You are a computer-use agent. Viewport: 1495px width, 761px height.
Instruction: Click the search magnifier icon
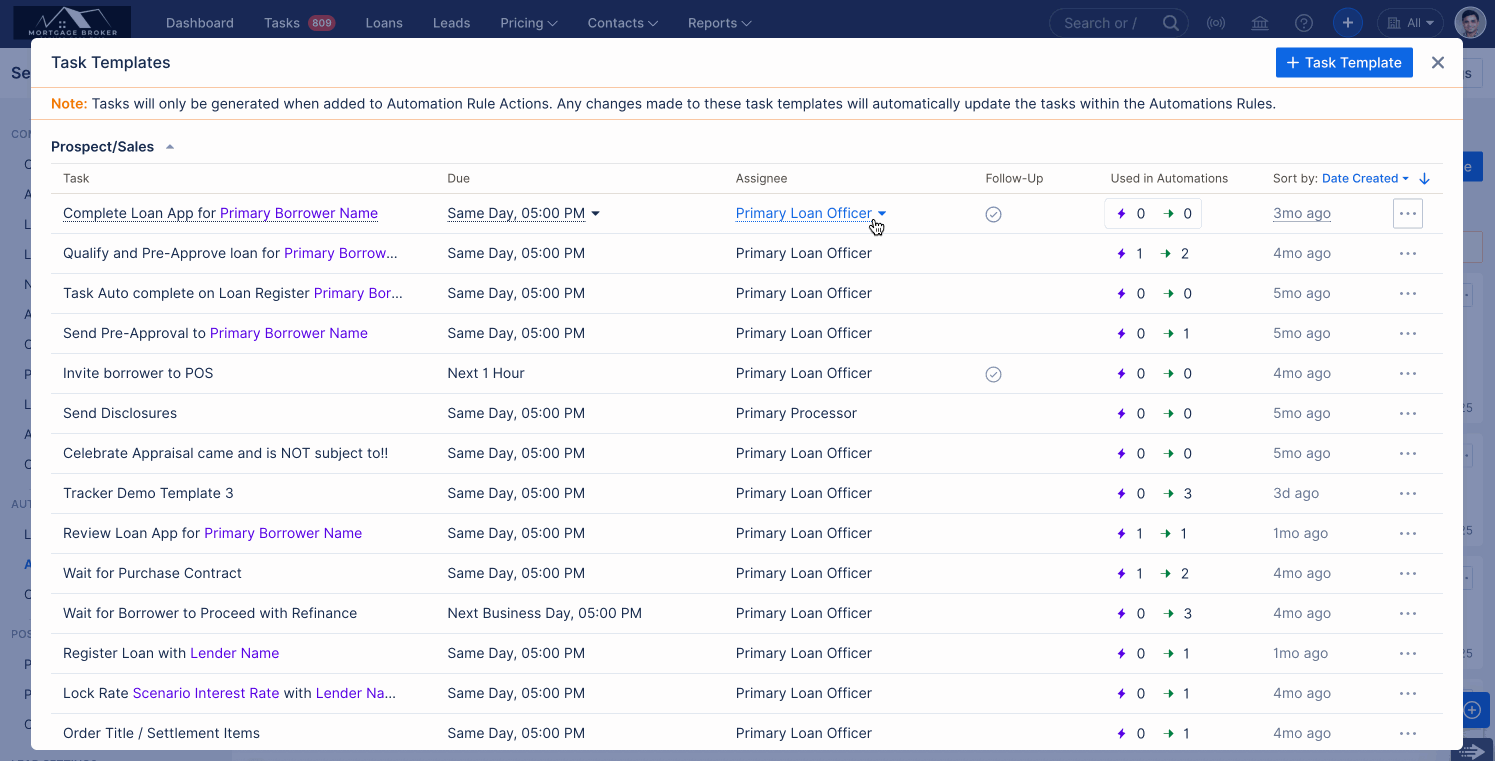pyautogui.click(x=1171, y=23)
